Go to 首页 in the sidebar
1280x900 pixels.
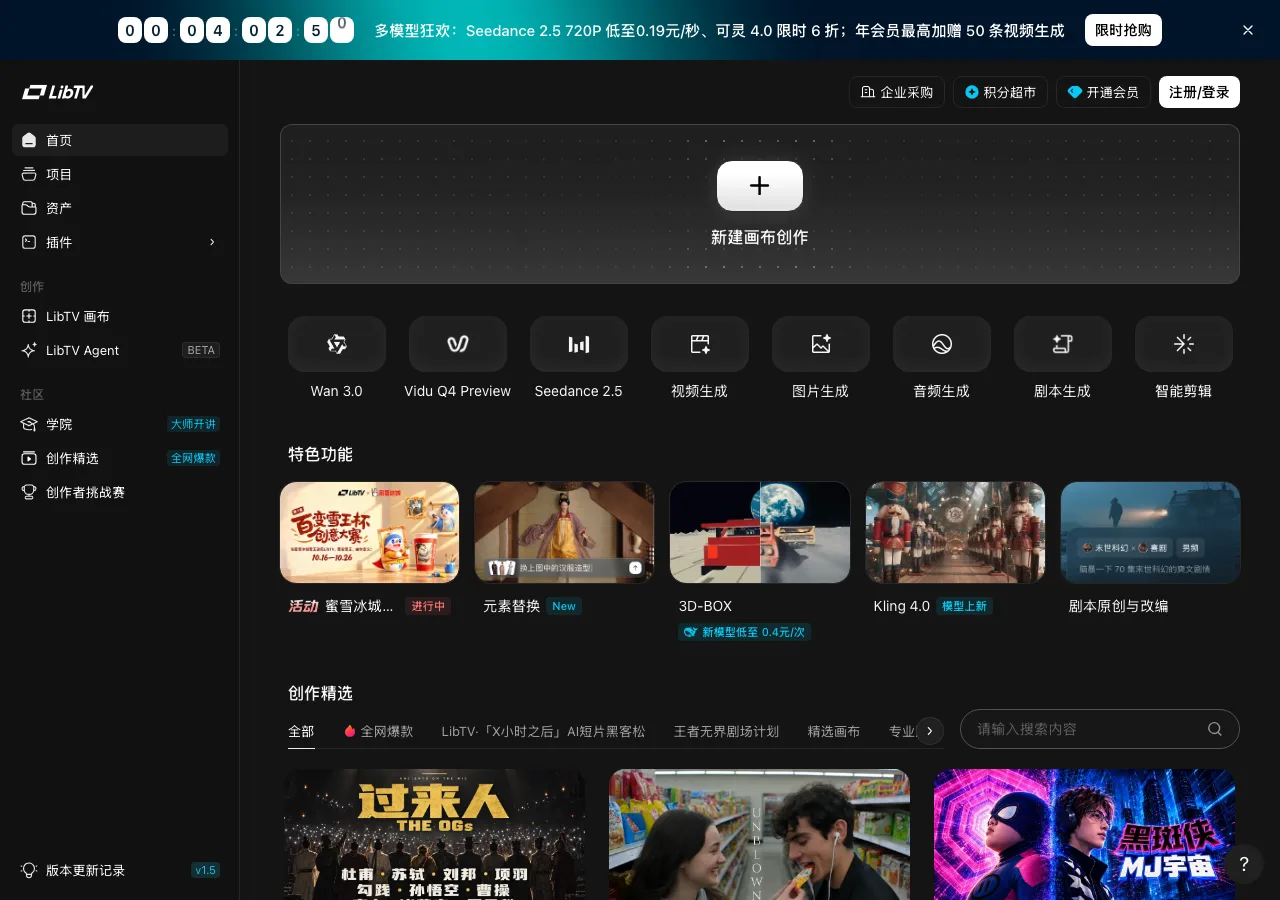pos(120,140)
